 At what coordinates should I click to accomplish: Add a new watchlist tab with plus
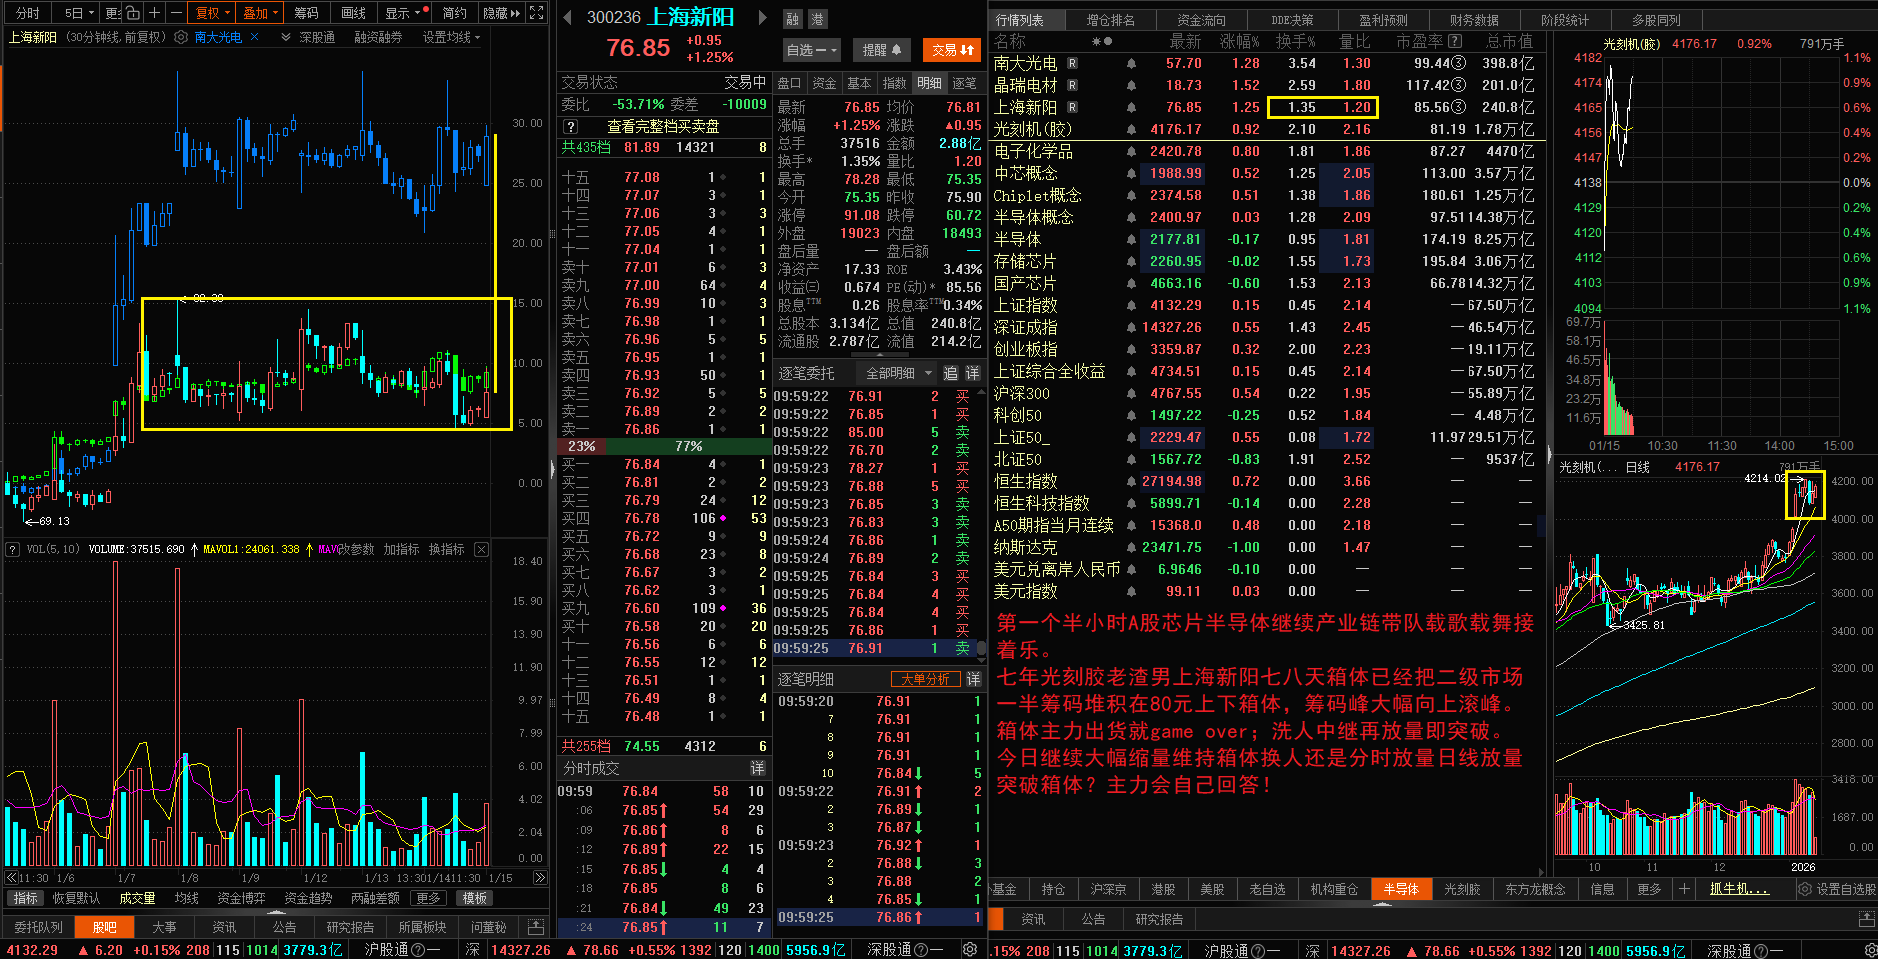pyautogui.click(x=1684, y=889)
